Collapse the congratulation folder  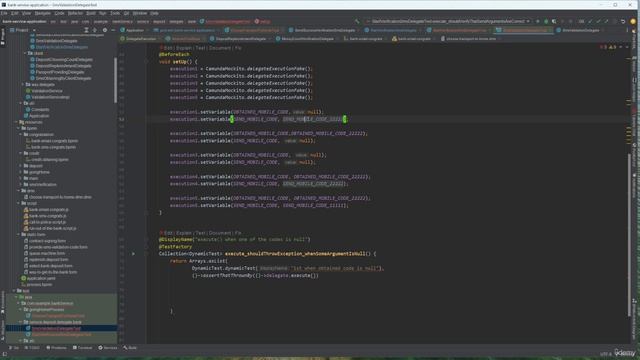pos(21,134)
